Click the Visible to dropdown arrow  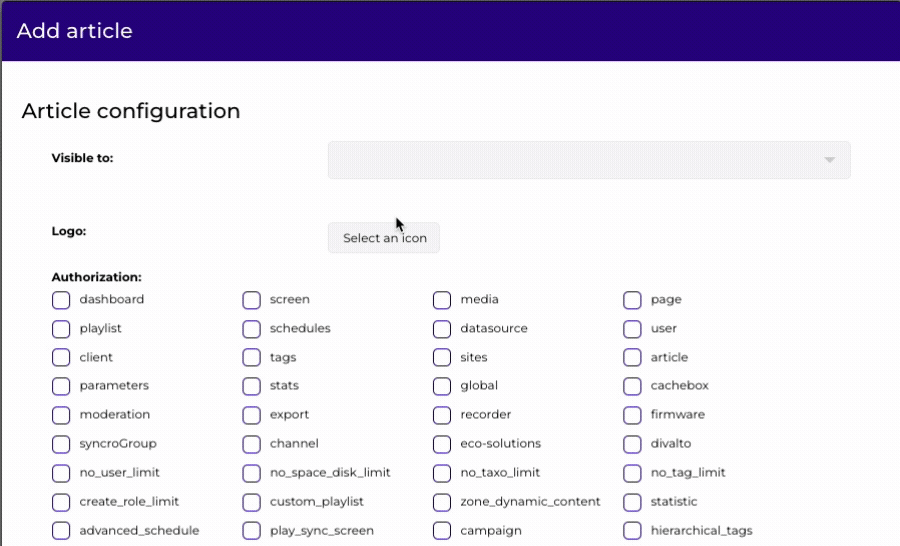(x=829, y=160)
